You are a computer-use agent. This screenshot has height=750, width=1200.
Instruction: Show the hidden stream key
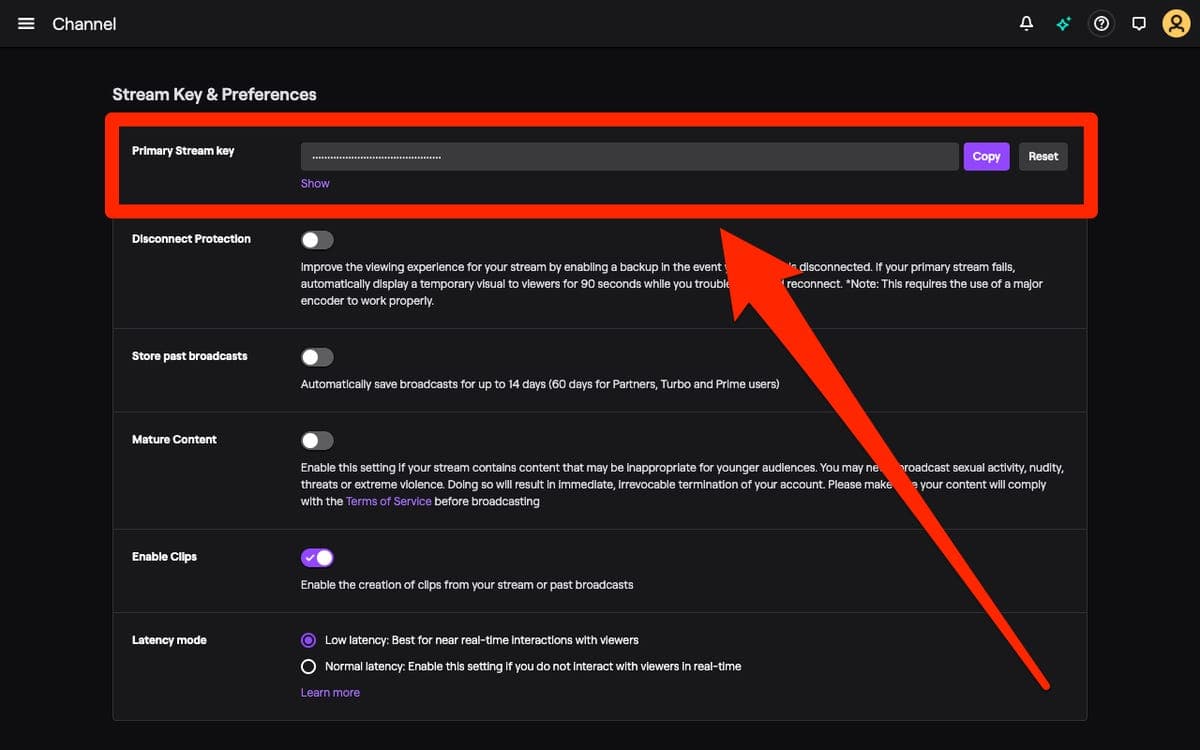[314, 183]
